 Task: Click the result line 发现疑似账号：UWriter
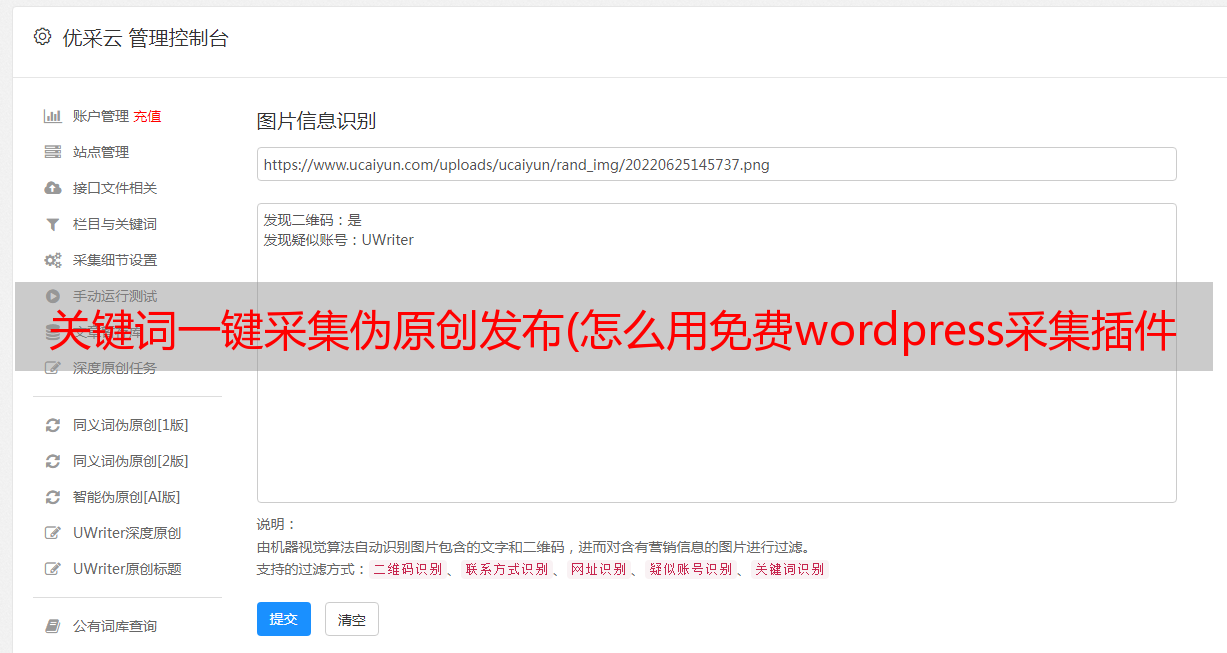pyautogui.click(x=338, y=240)
